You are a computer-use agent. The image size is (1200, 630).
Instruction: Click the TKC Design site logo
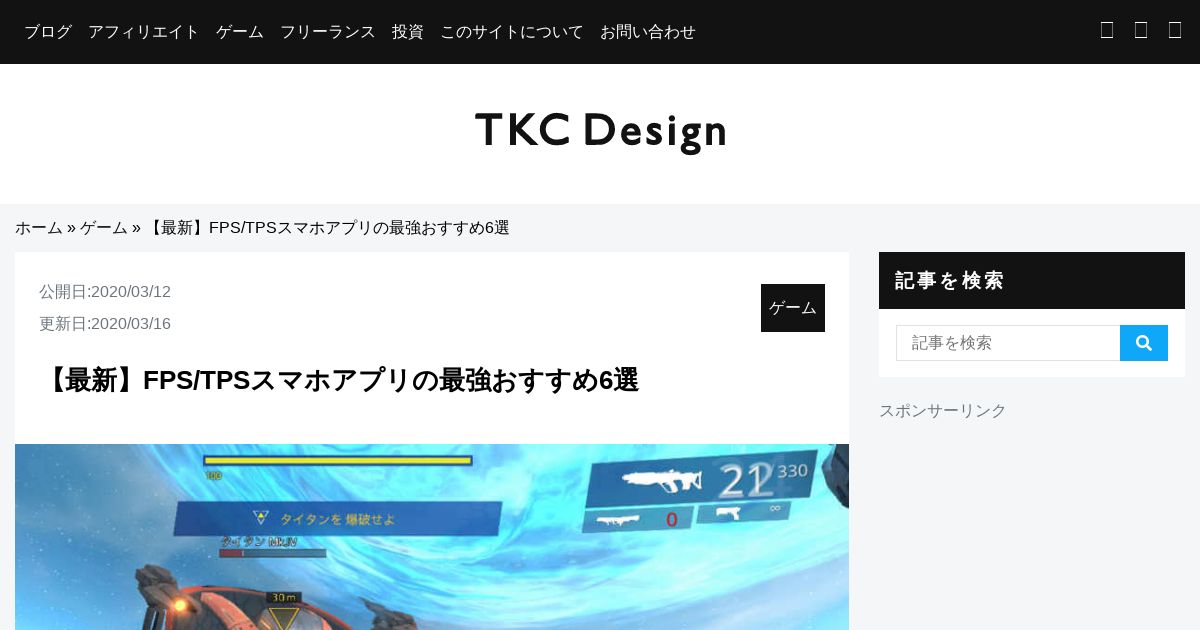601,131
